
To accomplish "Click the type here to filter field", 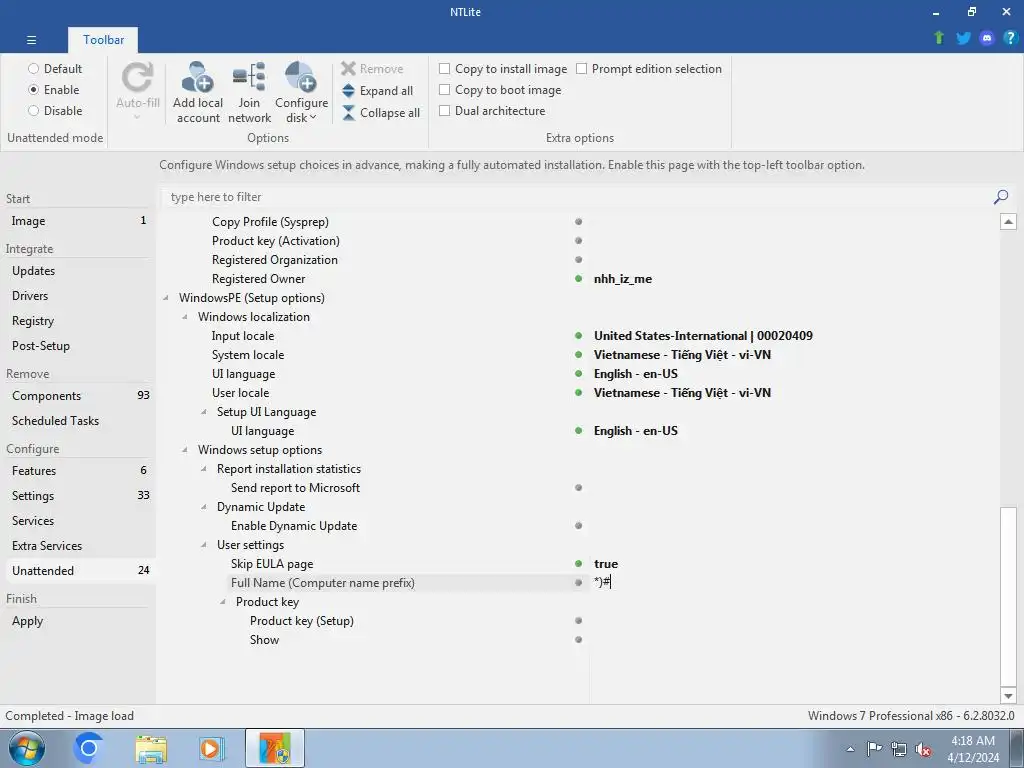I will 575,197.
